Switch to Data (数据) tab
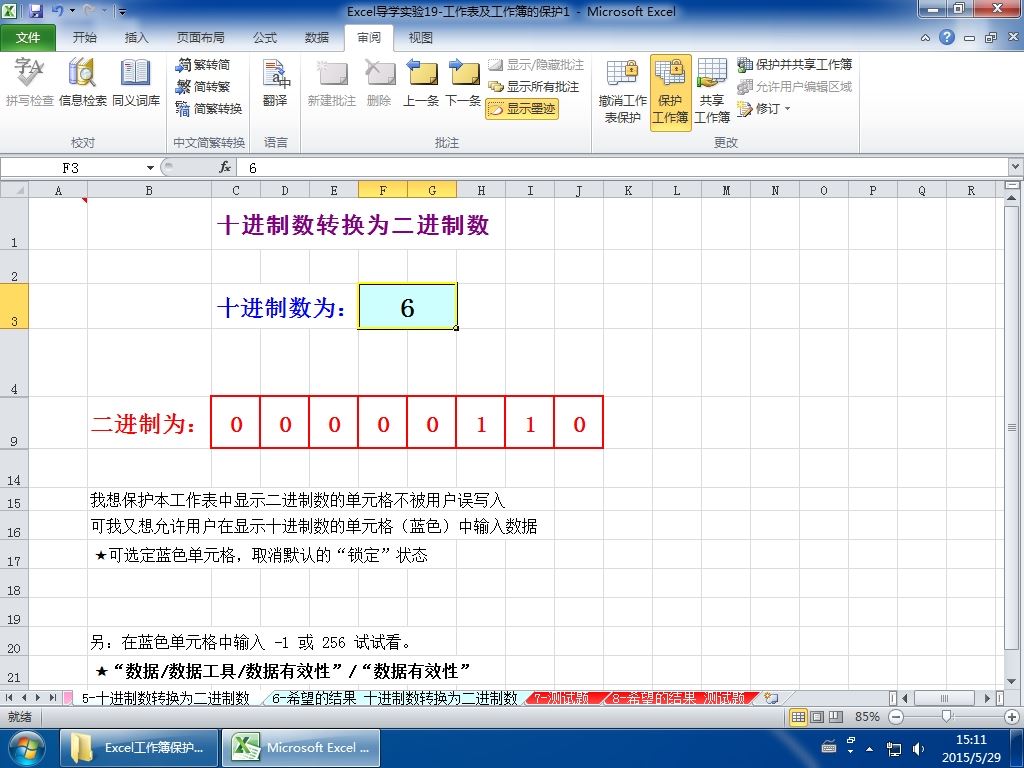1024x768 pixels. pos(317,38)
